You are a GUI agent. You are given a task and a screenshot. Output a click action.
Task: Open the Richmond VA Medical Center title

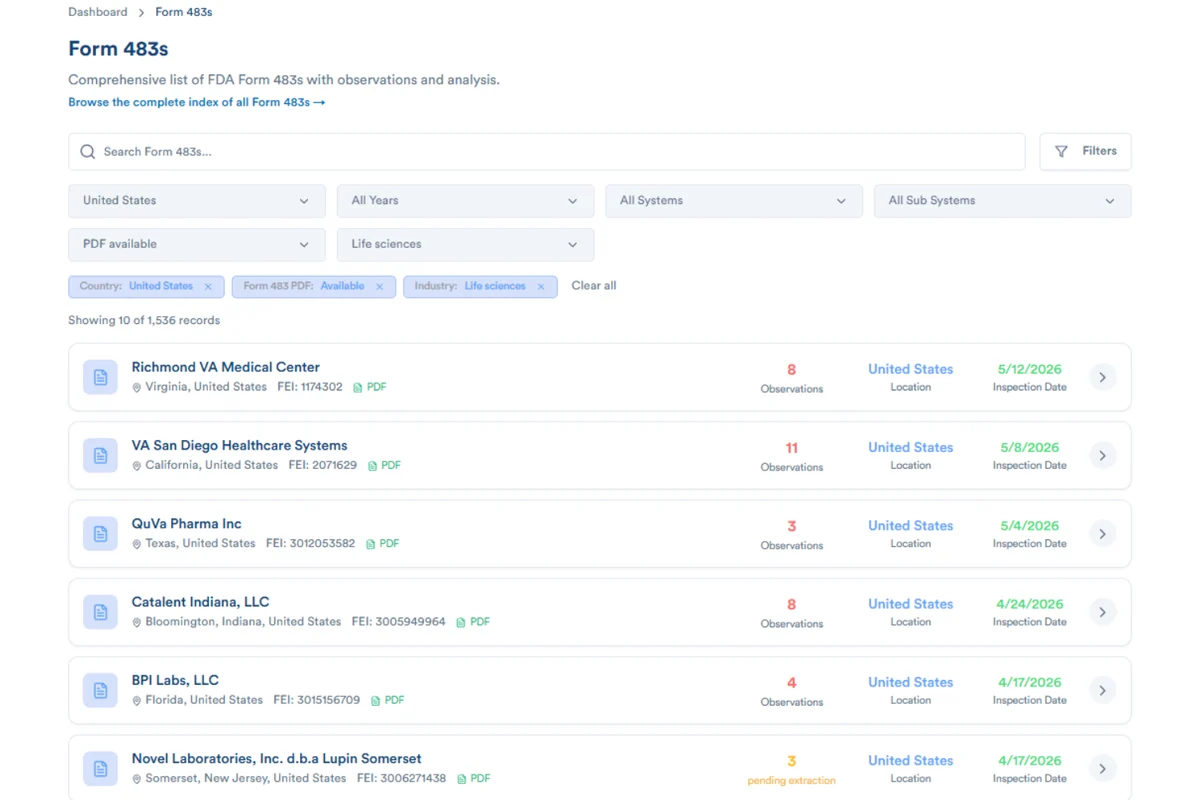(x=226, y=367)
